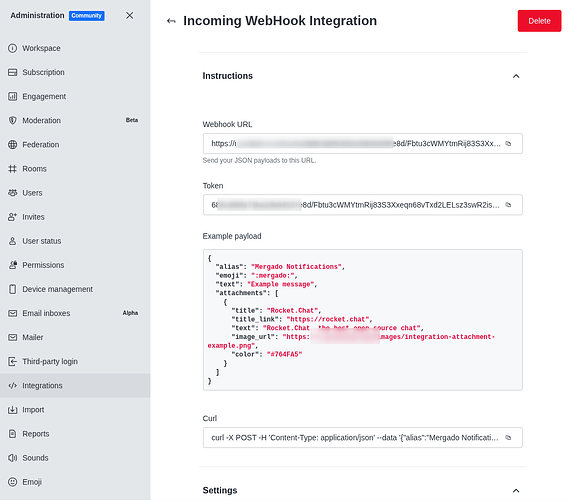This screenshot has width=573, height=500.
Task: Collapse the Settings section chevron
Action: [x=516, y=490]
